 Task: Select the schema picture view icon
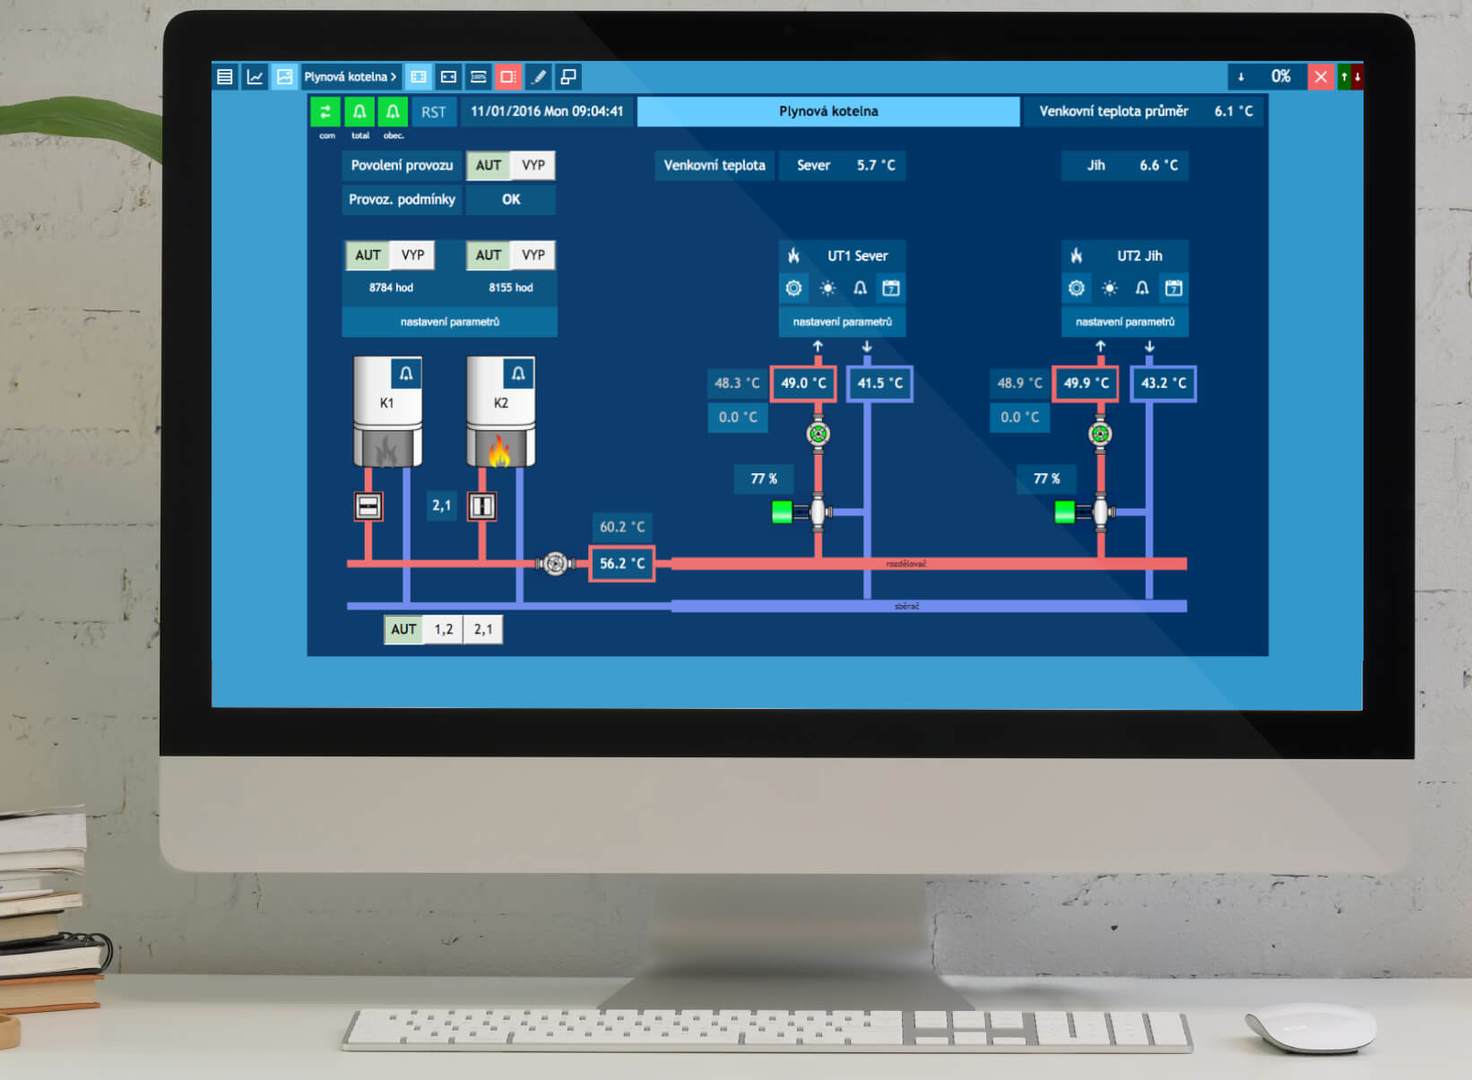(x=285, y=77)
